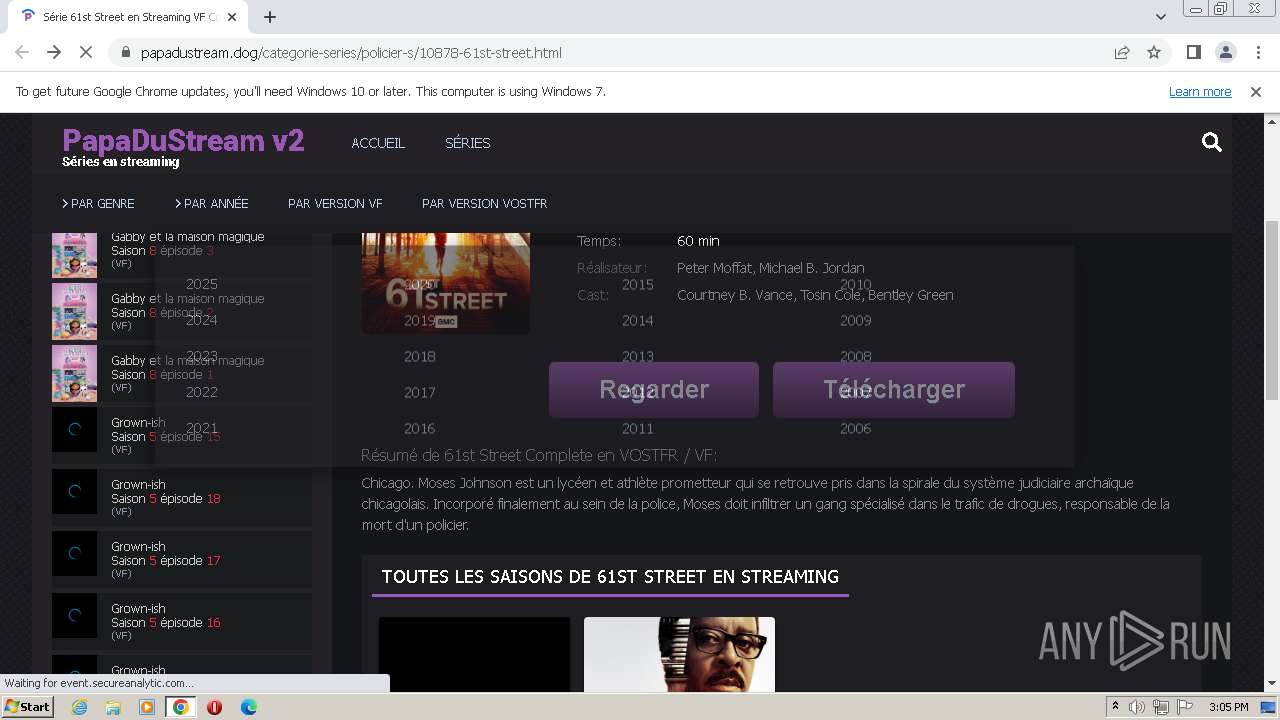Pick year 2022 from the year list
Screen dimensions: 1280x720
click(x=202, y=392)
